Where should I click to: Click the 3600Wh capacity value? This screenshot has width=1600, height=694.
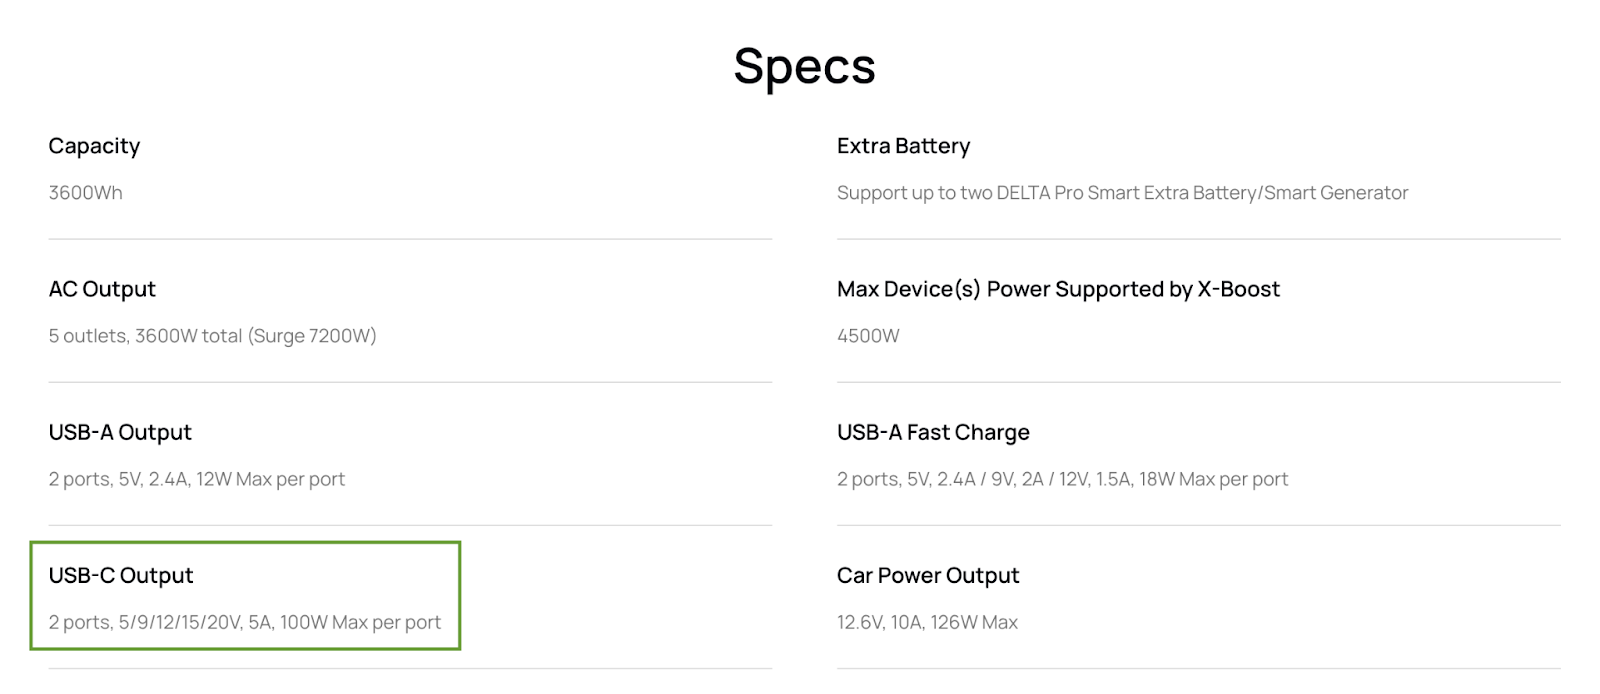[x=86, y=193]
